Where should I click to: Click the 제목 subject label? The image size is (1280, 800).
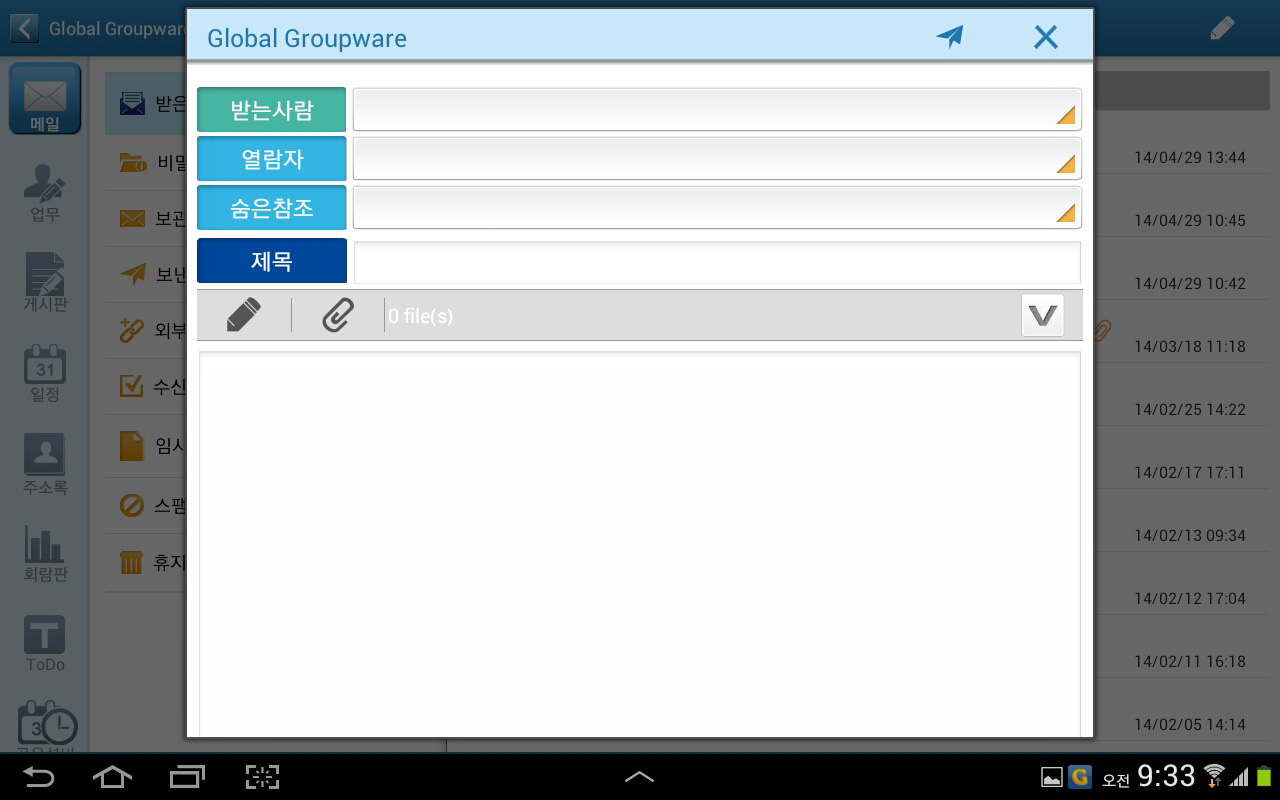coord(272,261)
